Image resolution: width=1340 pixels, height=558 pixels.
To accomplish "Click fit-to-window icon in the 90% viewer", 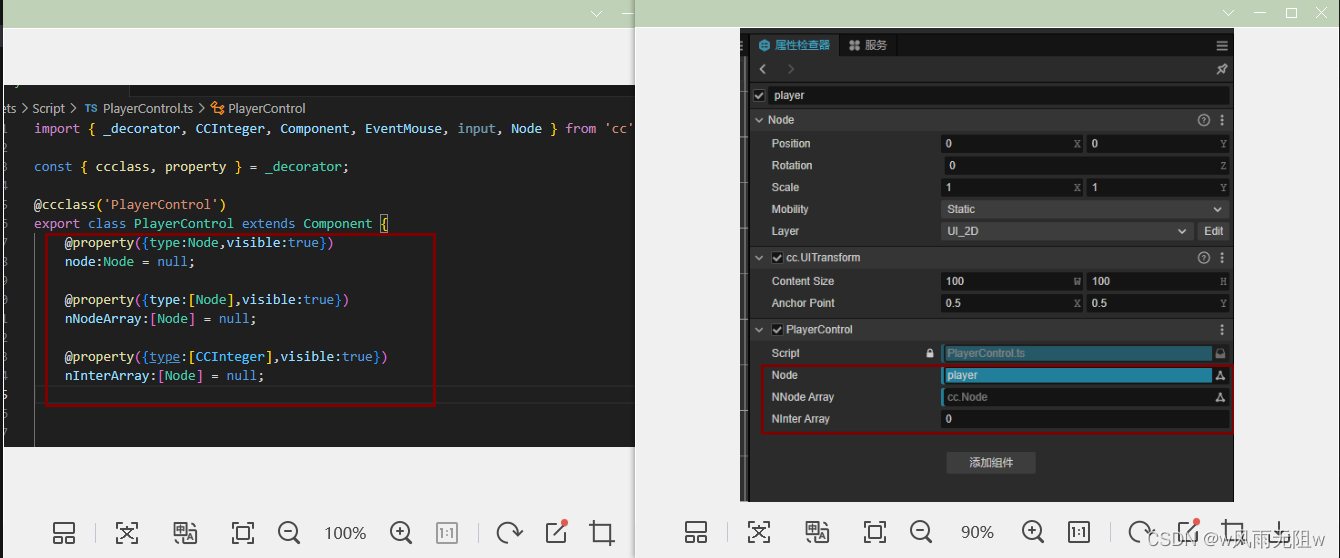I will coord(875,532).
